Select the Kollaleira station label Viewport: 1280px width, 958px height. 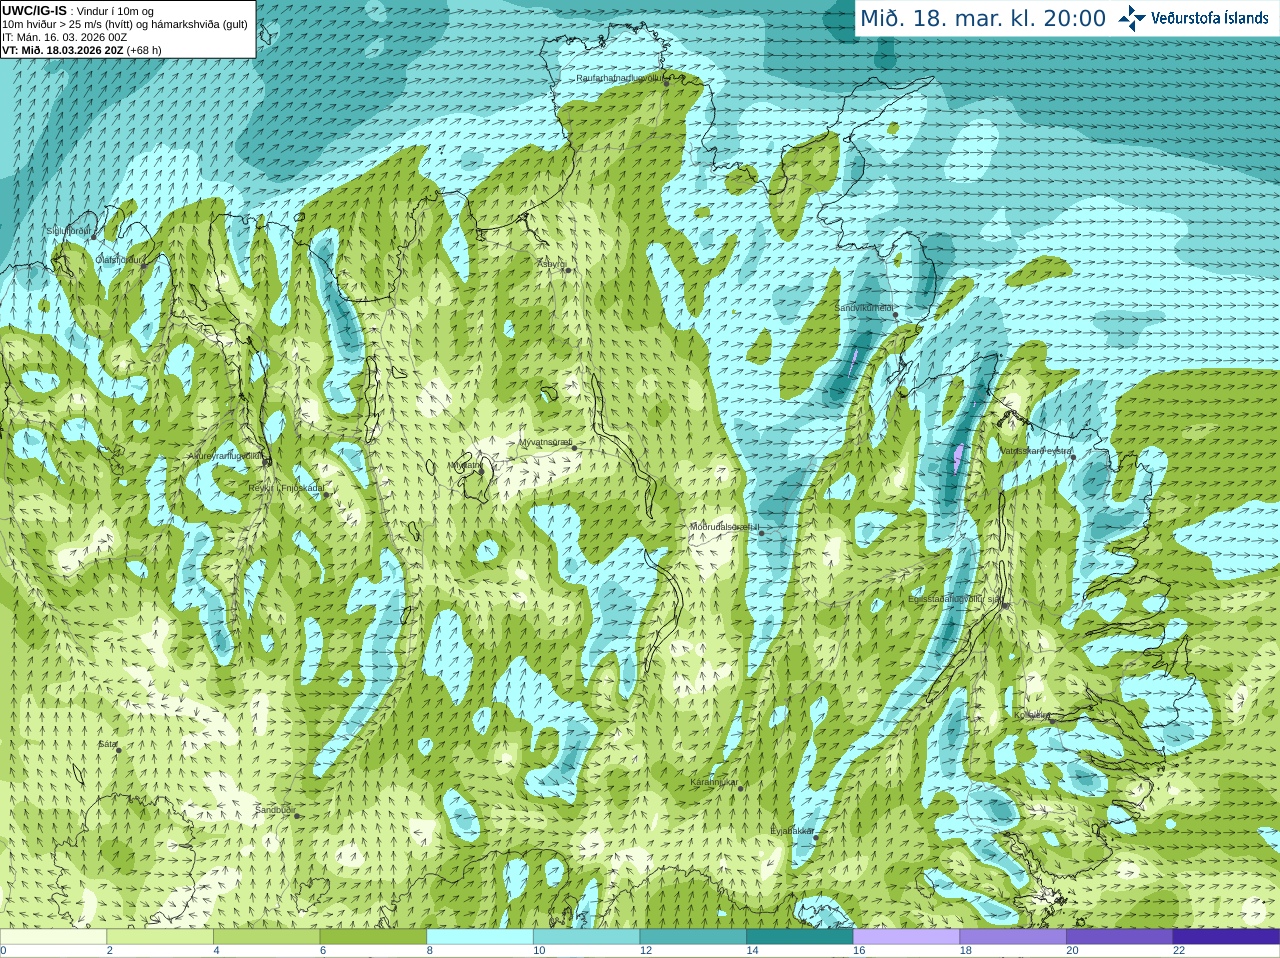tap(1032, 715)
